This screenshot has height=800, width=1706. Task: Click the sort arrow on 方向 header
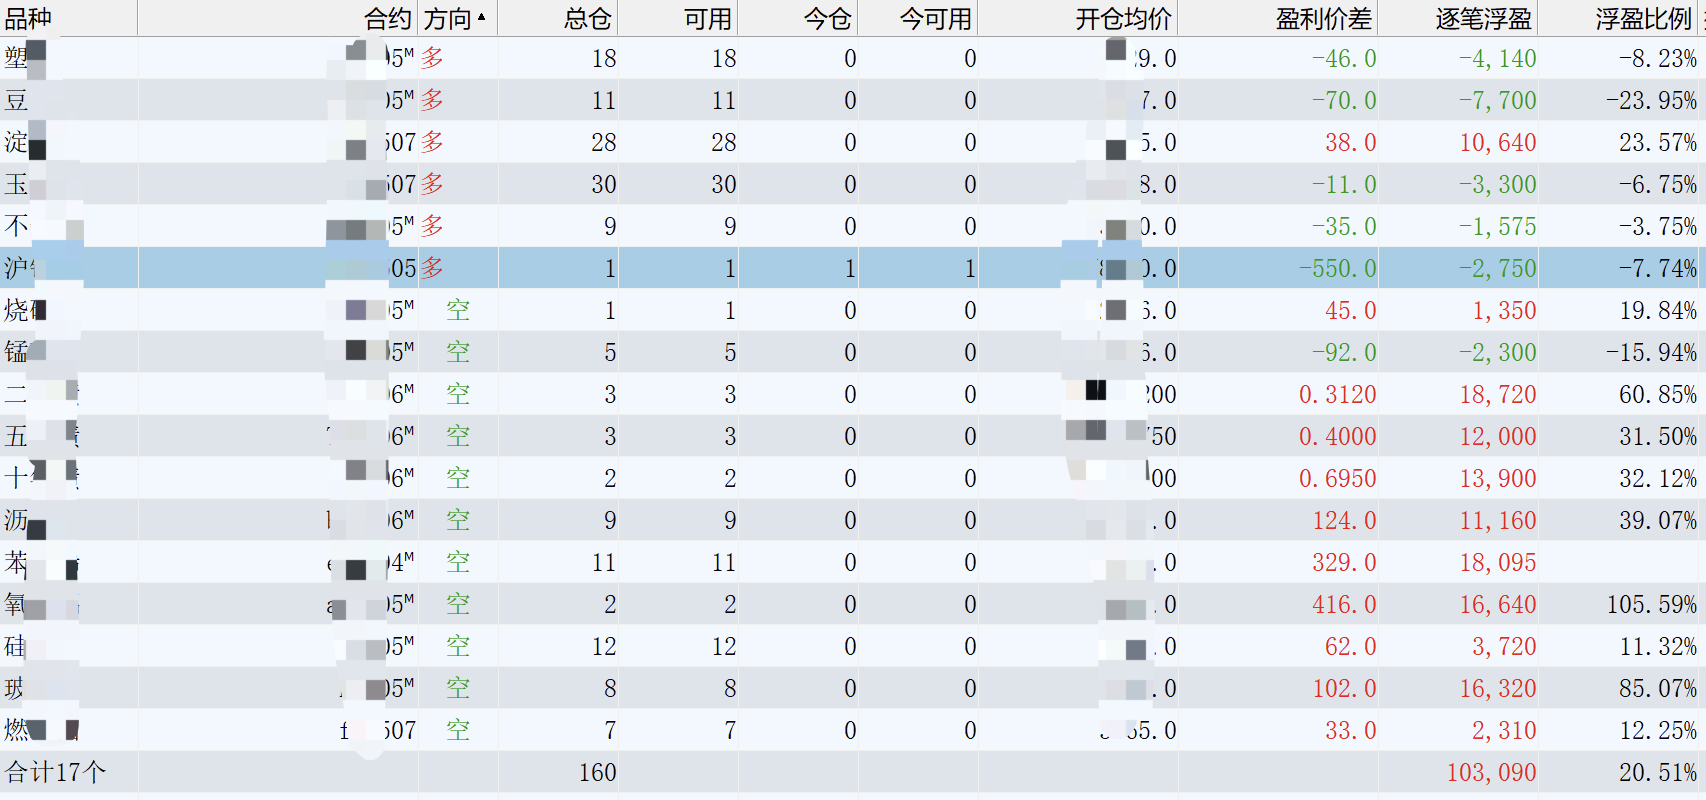click(x=482, y=17)
